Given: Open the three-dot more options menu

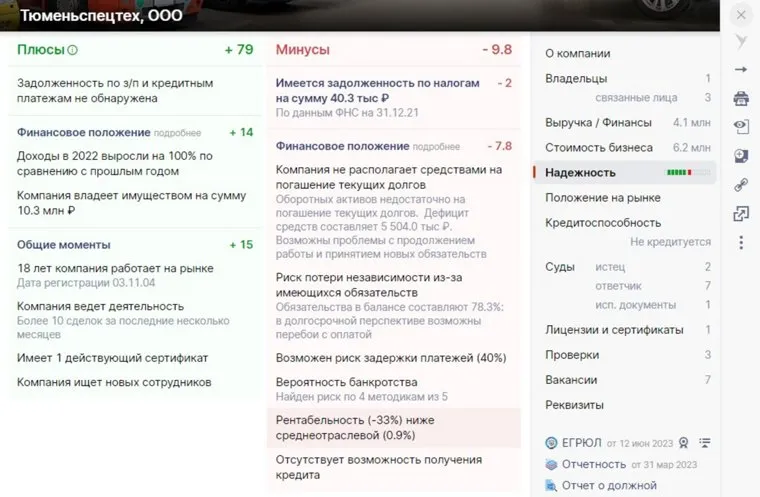Looking at the screenshot, I should coord(741,243).
